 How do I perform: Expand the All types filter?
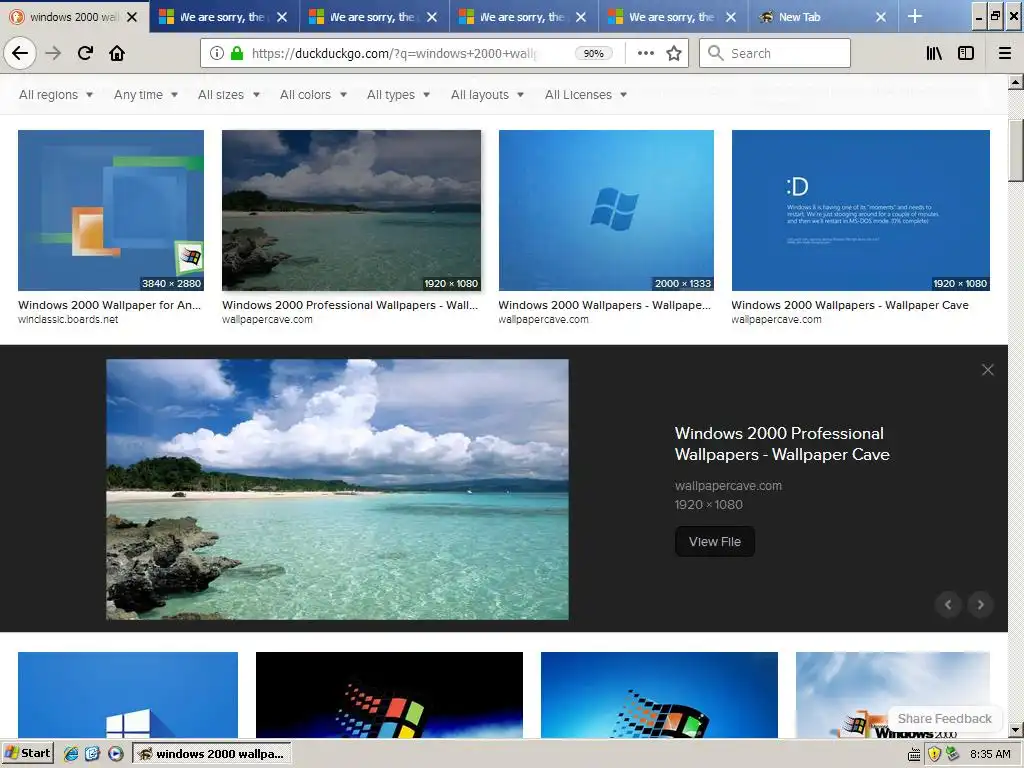tap(398, 95)
